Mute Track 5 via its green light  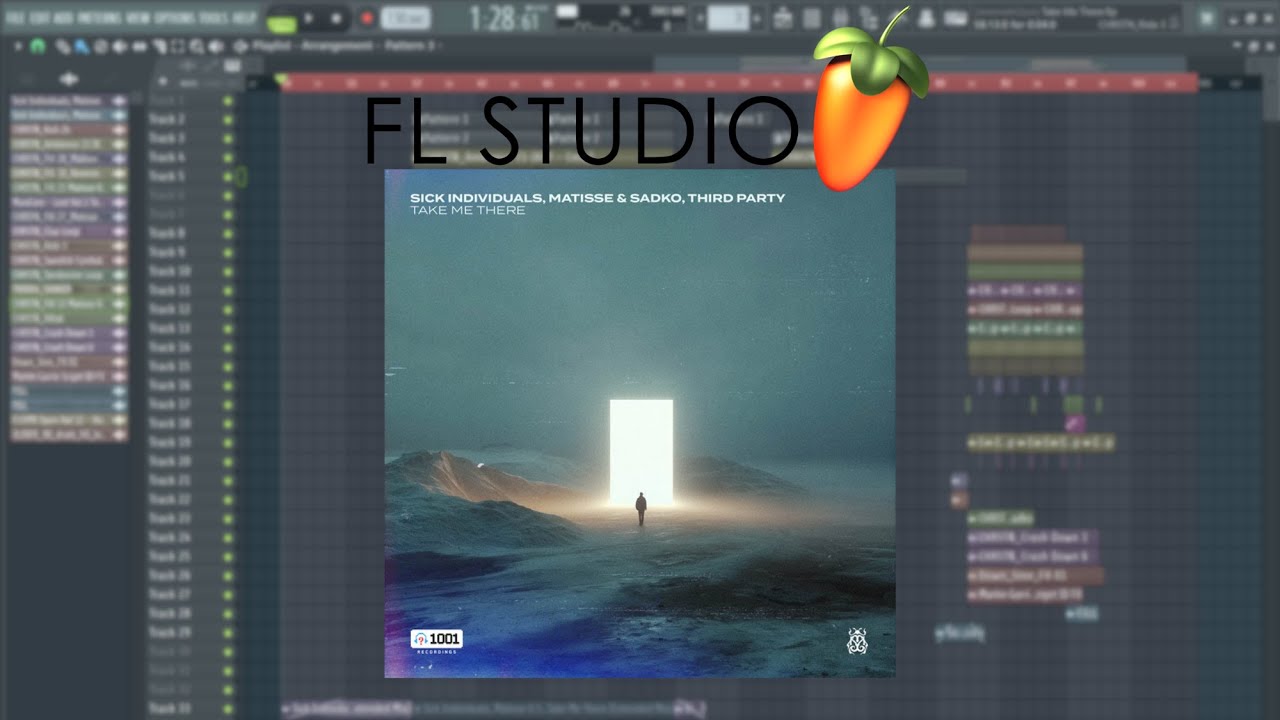tap(228, 176)
